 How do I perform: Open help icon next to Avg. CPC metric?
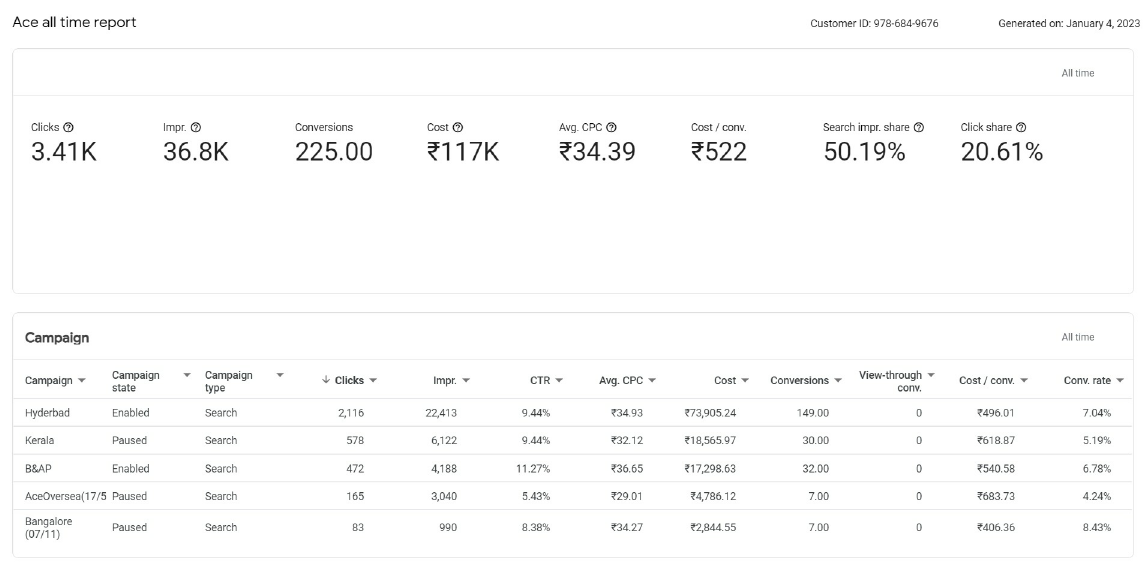coord(612,127)
